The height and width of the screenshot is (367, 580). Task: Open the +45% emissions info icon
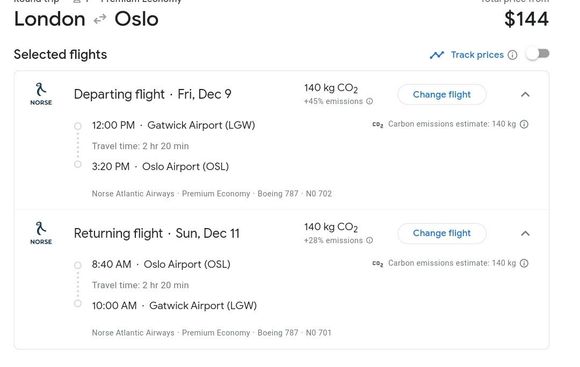point(370,101)
